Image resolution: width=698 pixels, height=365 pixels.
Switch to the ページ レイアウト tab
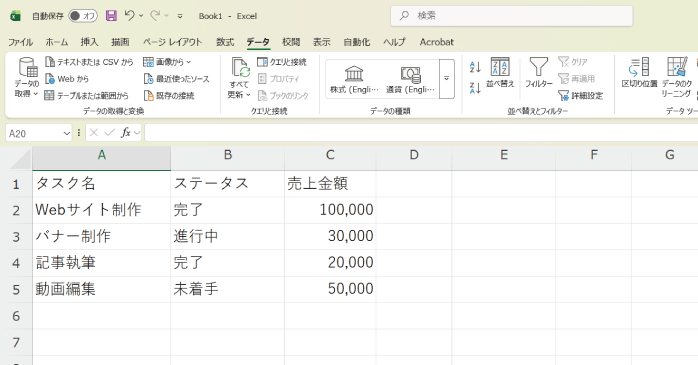(172, 42)
